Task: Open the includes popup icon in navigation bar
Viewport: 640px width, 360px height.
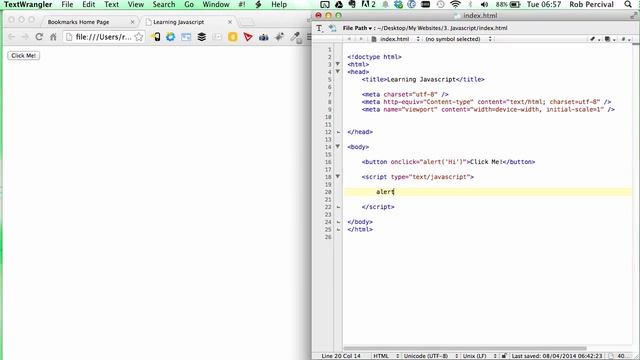Action: (x=609, y=39)
